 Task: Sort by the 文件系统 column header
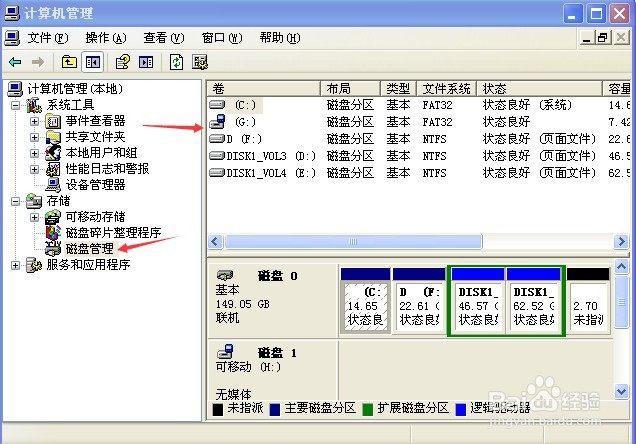coord(447,88)
